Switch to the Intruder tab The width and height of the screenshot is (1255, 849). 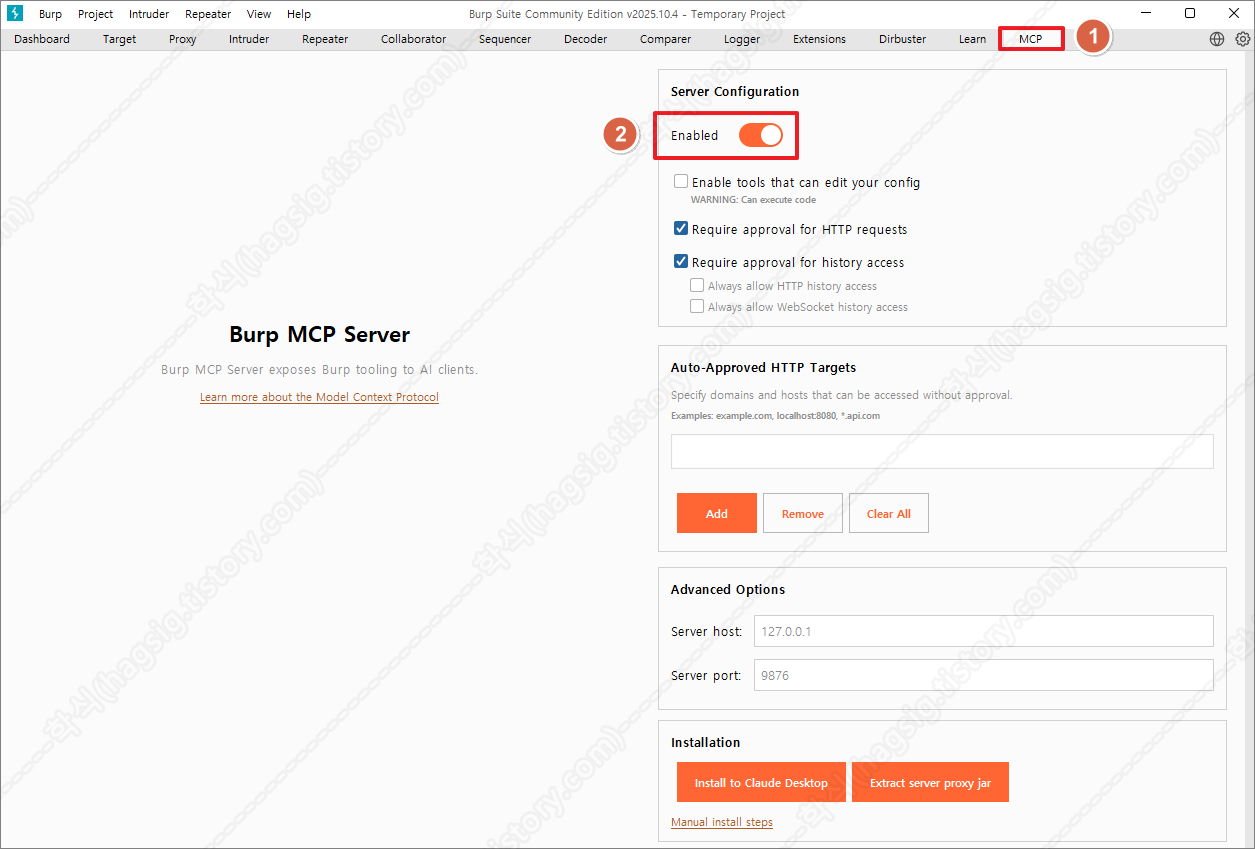pyautogui.click(x=249, y=39)
